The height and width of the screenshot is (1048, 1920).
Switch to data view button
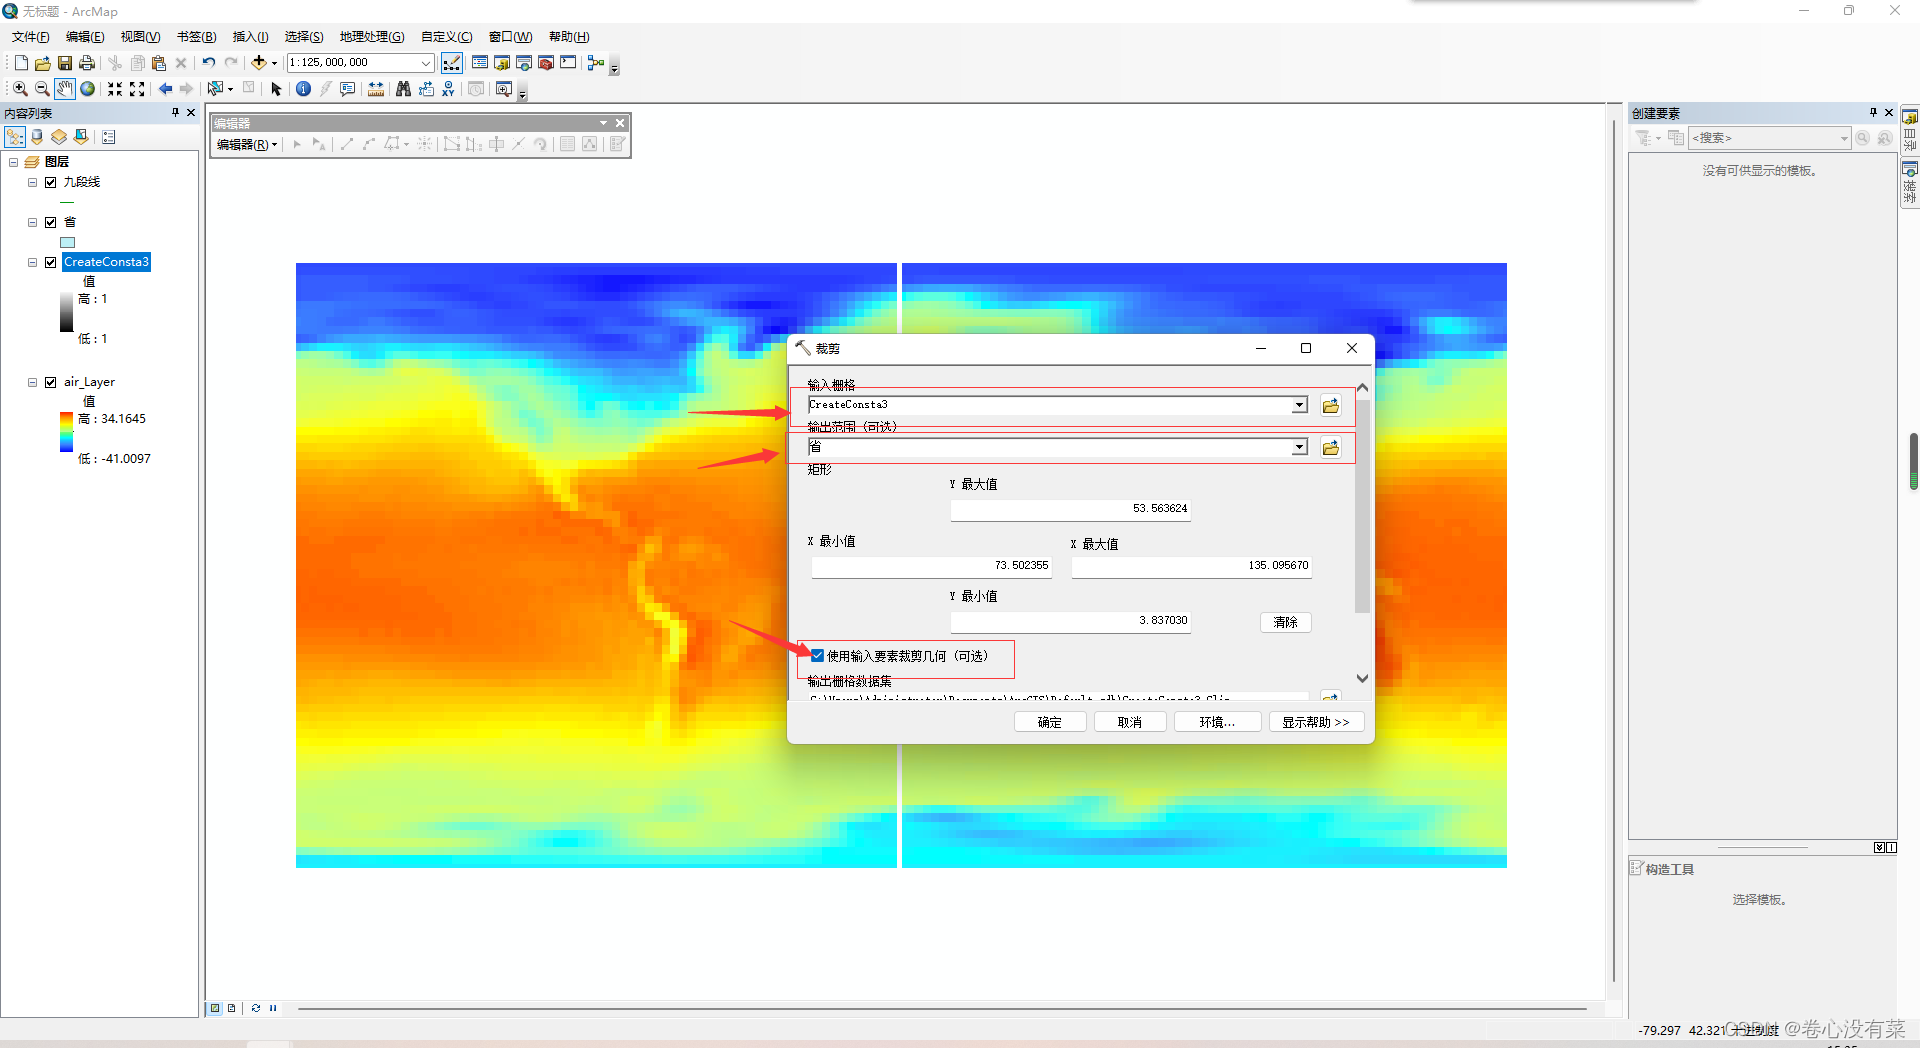coord(215,1008)
